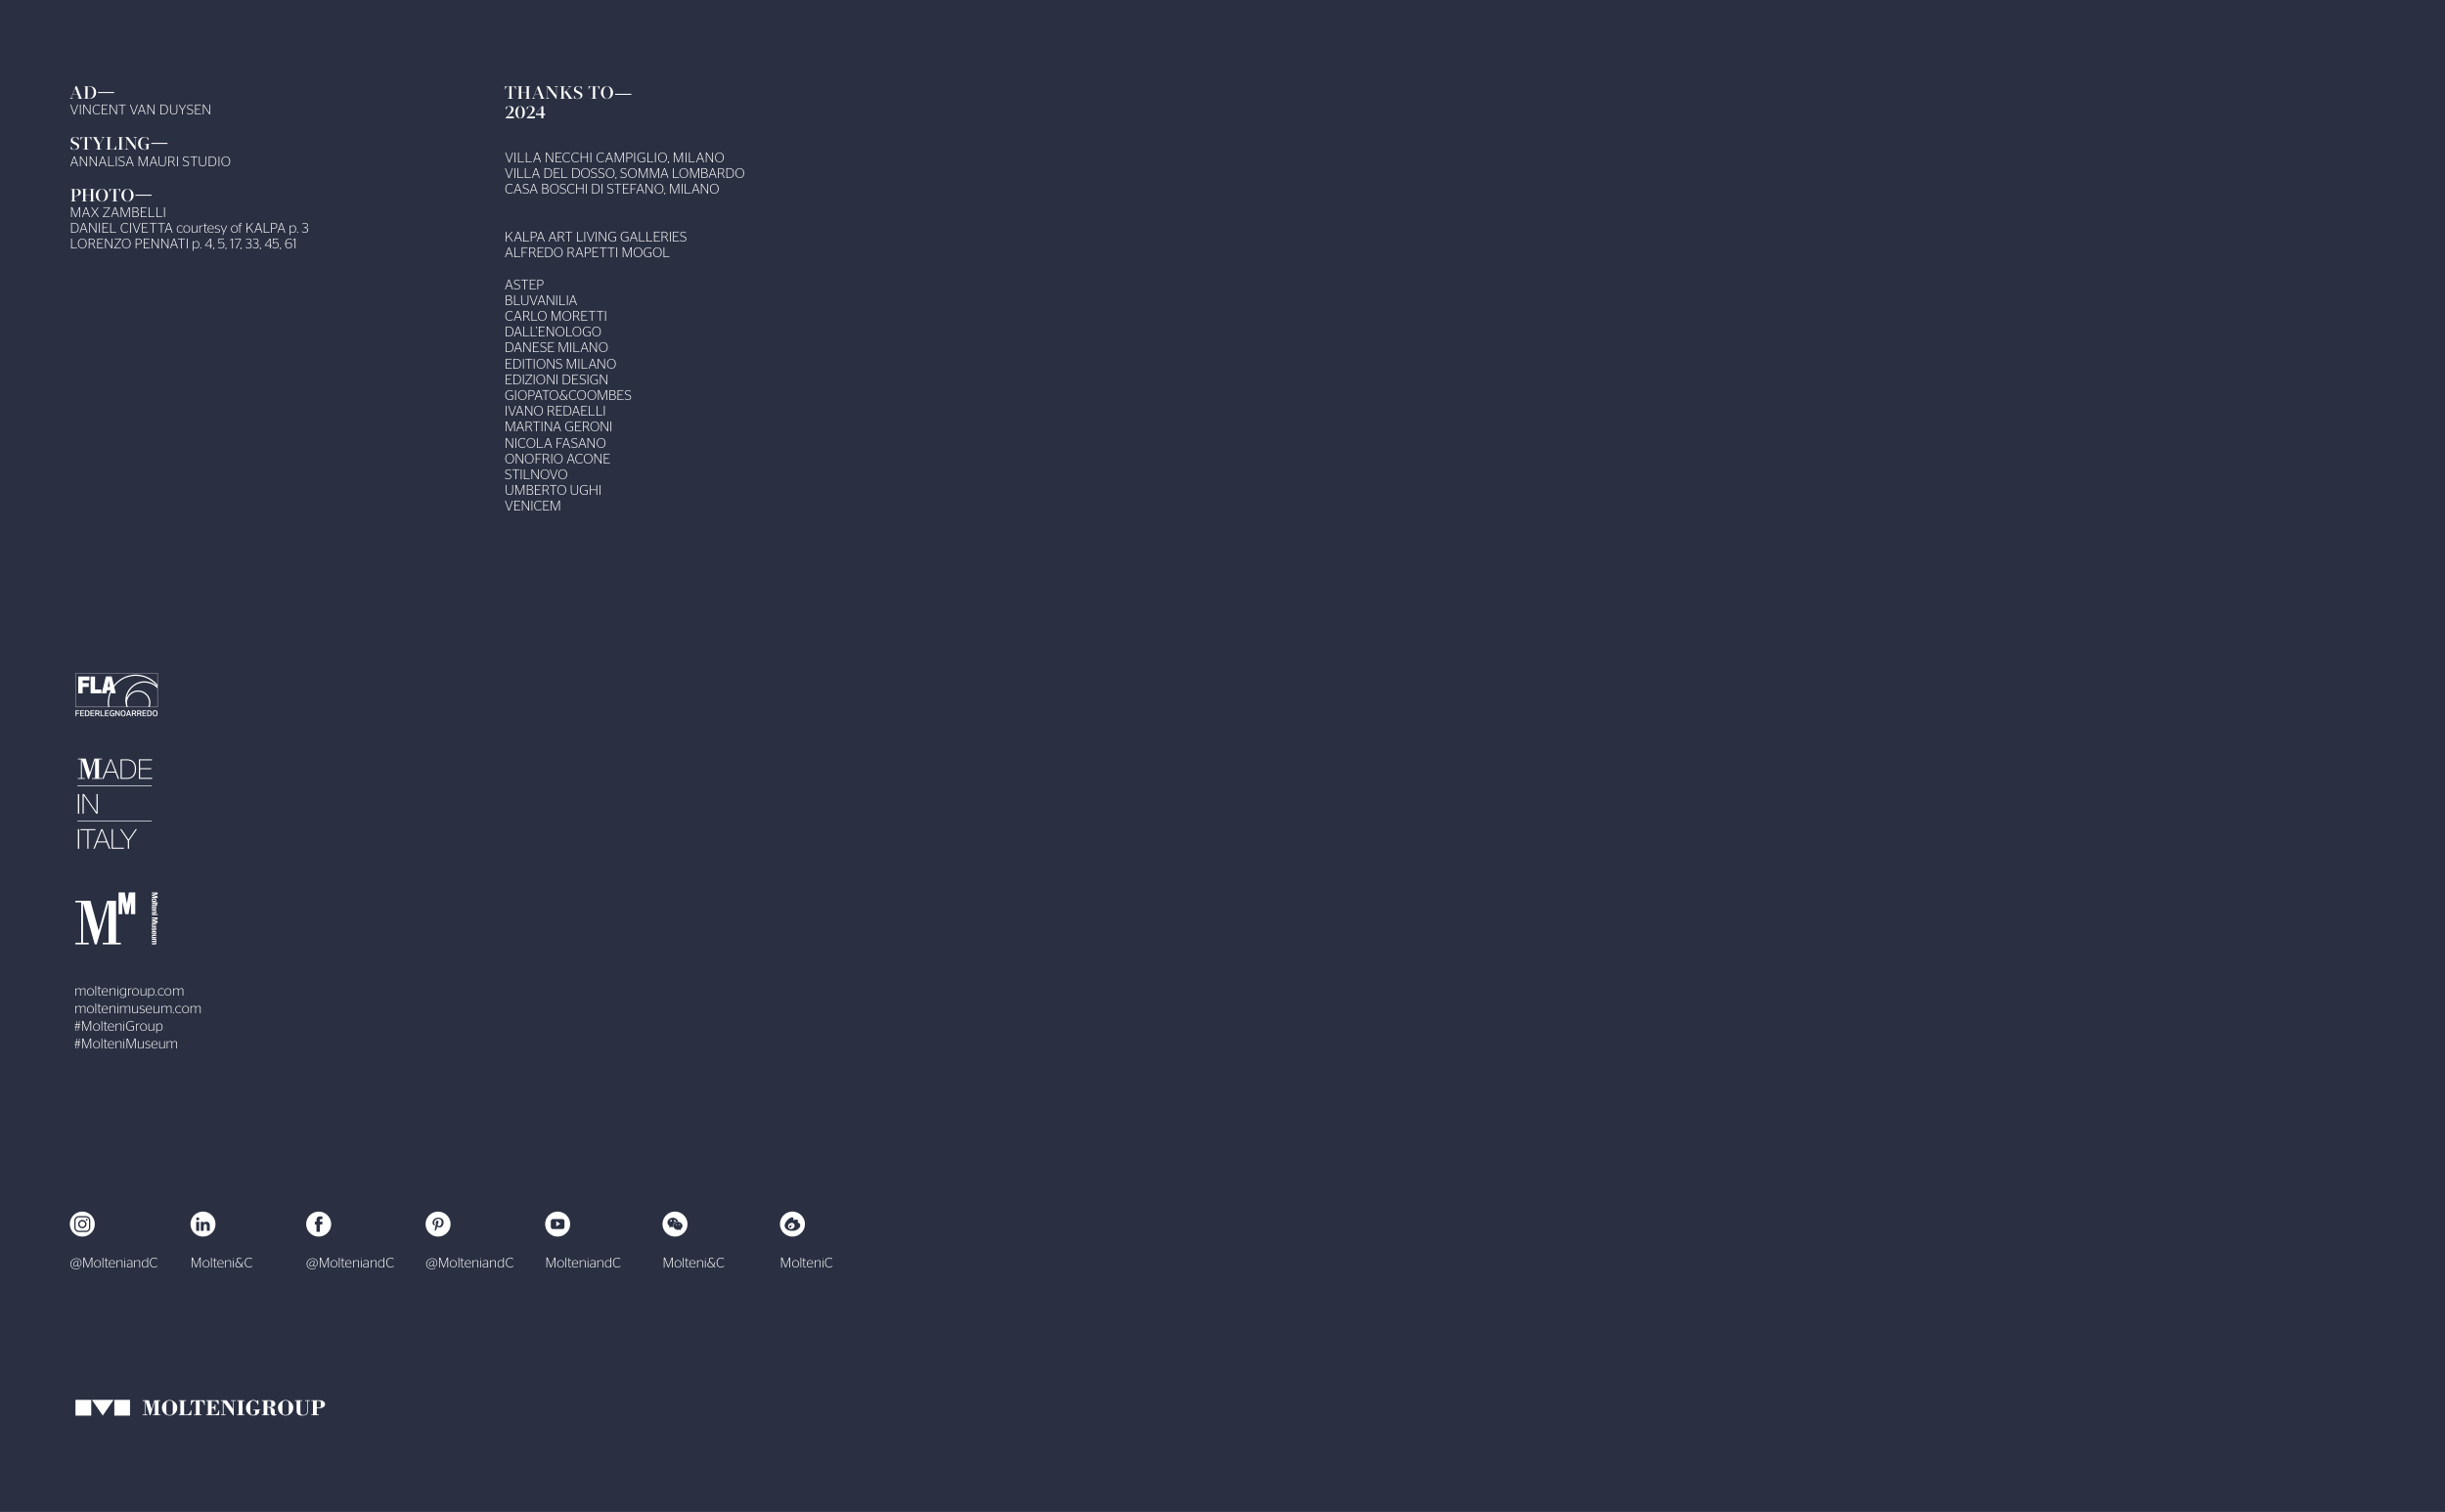Click the Weibo icon
This screenshot has width=2445, height=1512.
(x=792, y=1224)
